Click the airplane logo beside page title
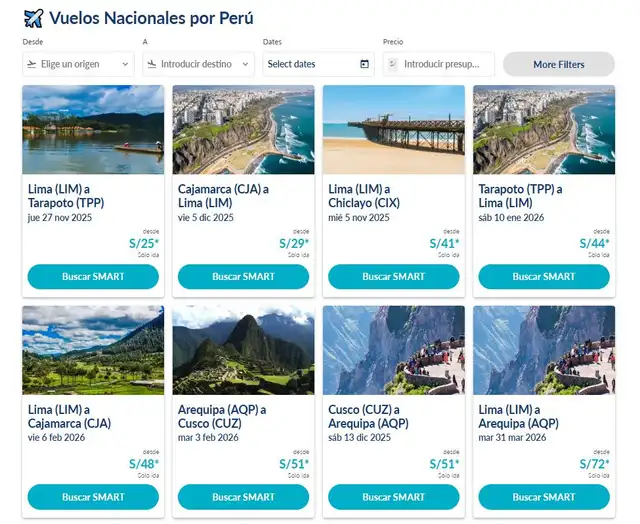Viewport: 640px width, 524px height. 33,18
